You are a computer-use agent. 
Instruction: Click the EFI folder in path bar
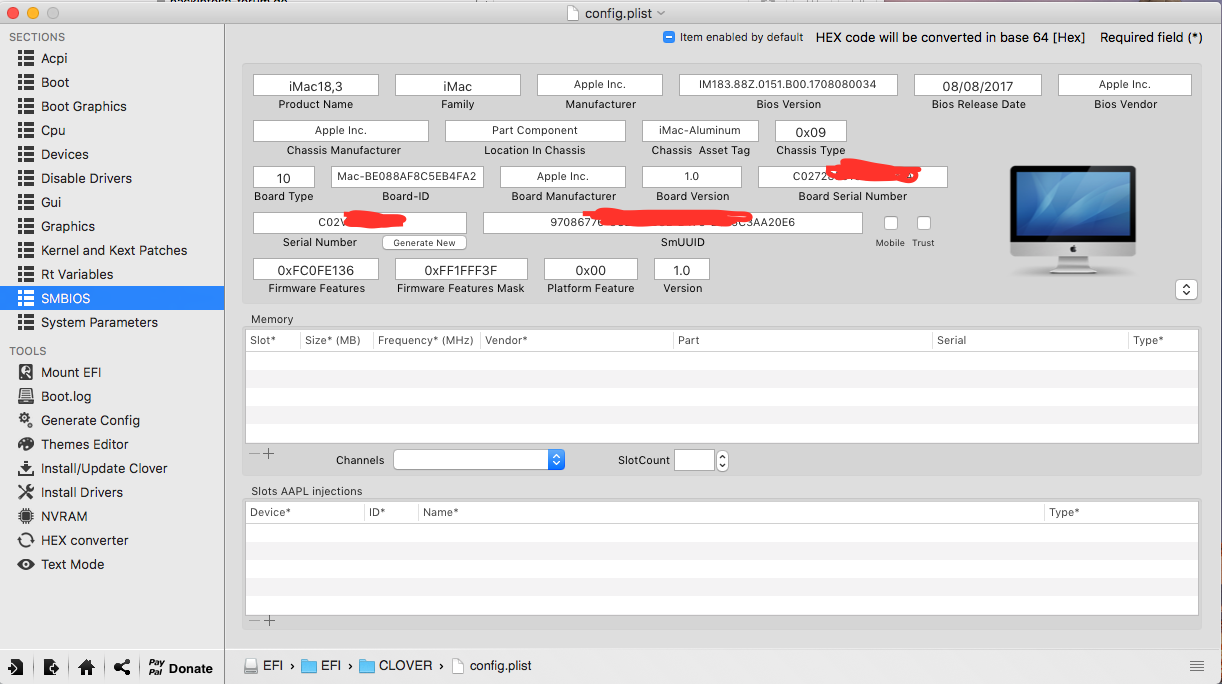(322, 665)
